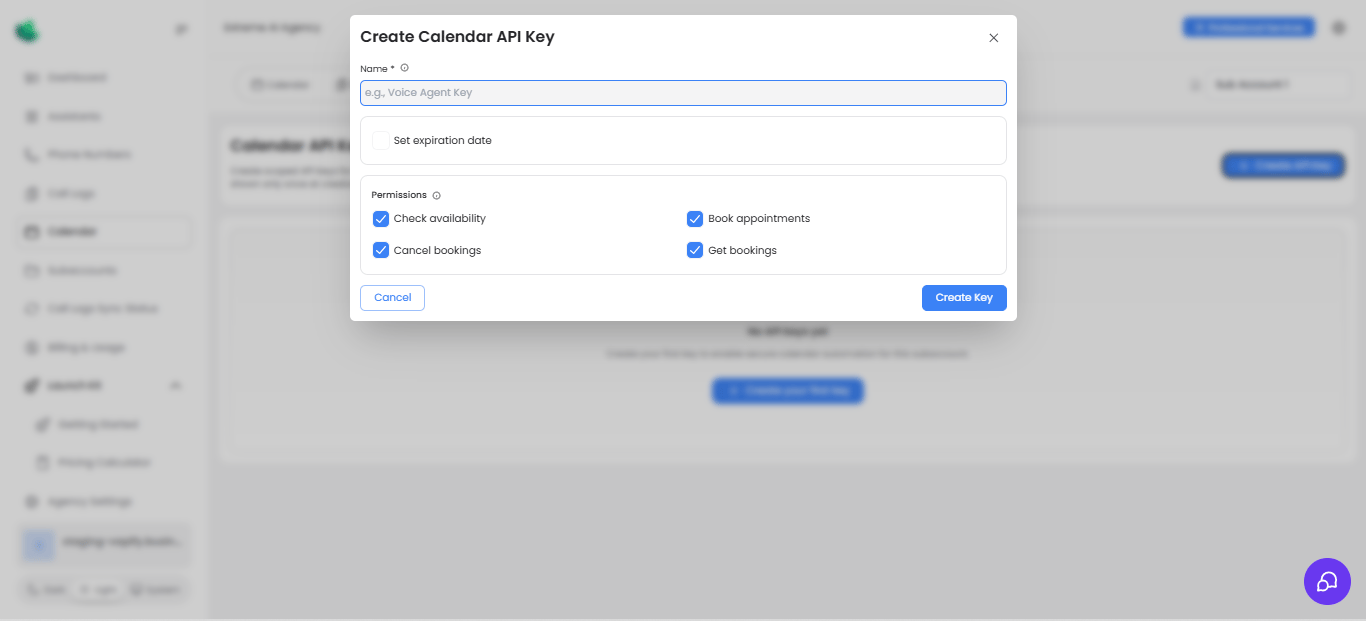The width and height of the screenshot is (1366, 621).
Task: Uncheck the Book appointments permission
Action: [x=695, y=219]
